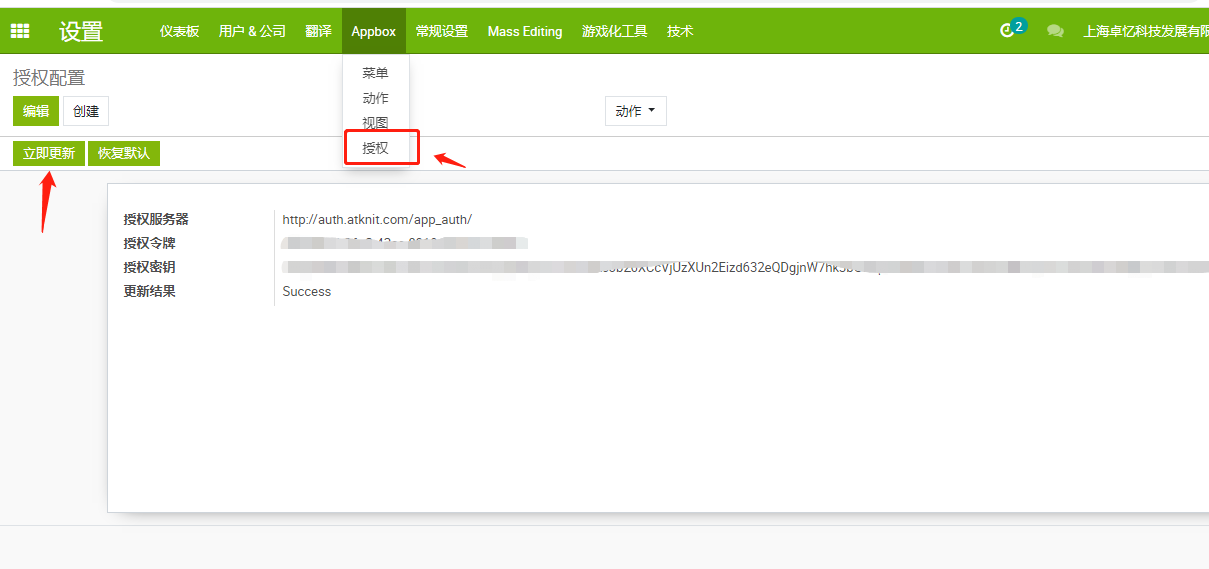Open the conversations chat bubble icon
The height and width of the screenshot is (569, 1209).
(x=1055, y=31)
